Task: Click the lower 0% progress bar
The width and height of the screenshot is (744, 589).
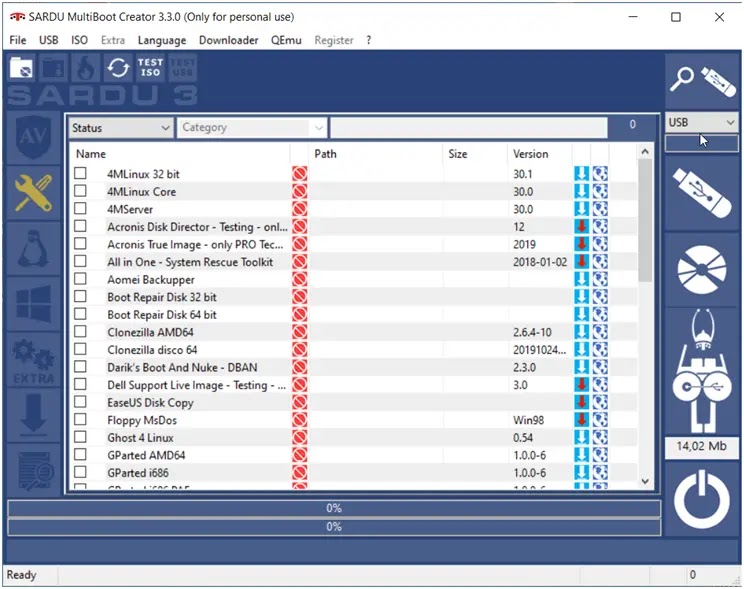Action: [x=334, y=526]
